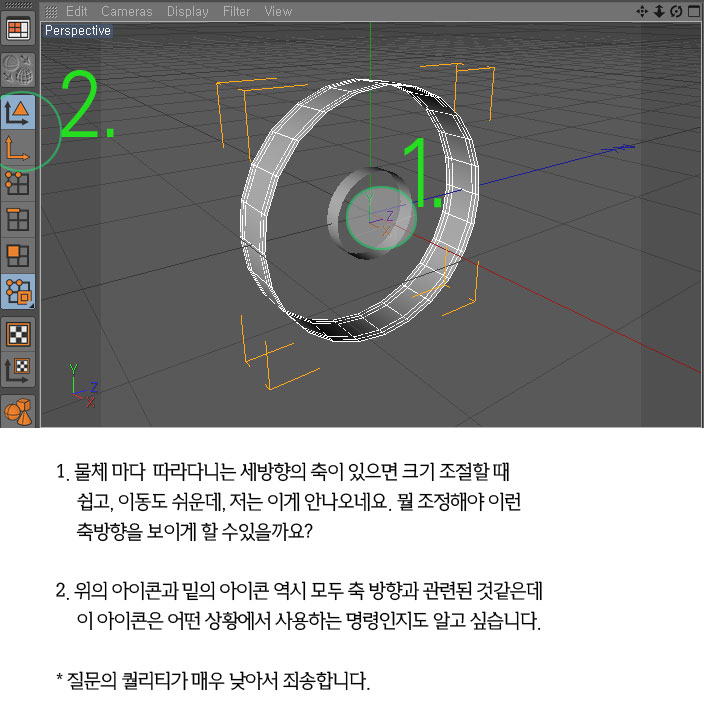Toggle the maximize viewport icon
This screenshot has width=704, height=710.
click(x=694, y=11)
